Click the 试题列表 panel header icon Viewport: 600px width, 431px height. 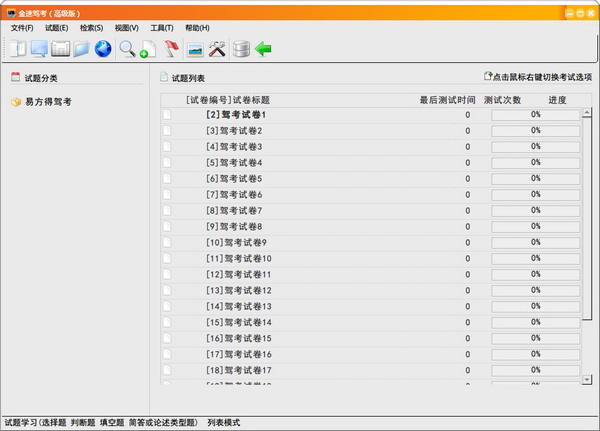pos(164,77)
